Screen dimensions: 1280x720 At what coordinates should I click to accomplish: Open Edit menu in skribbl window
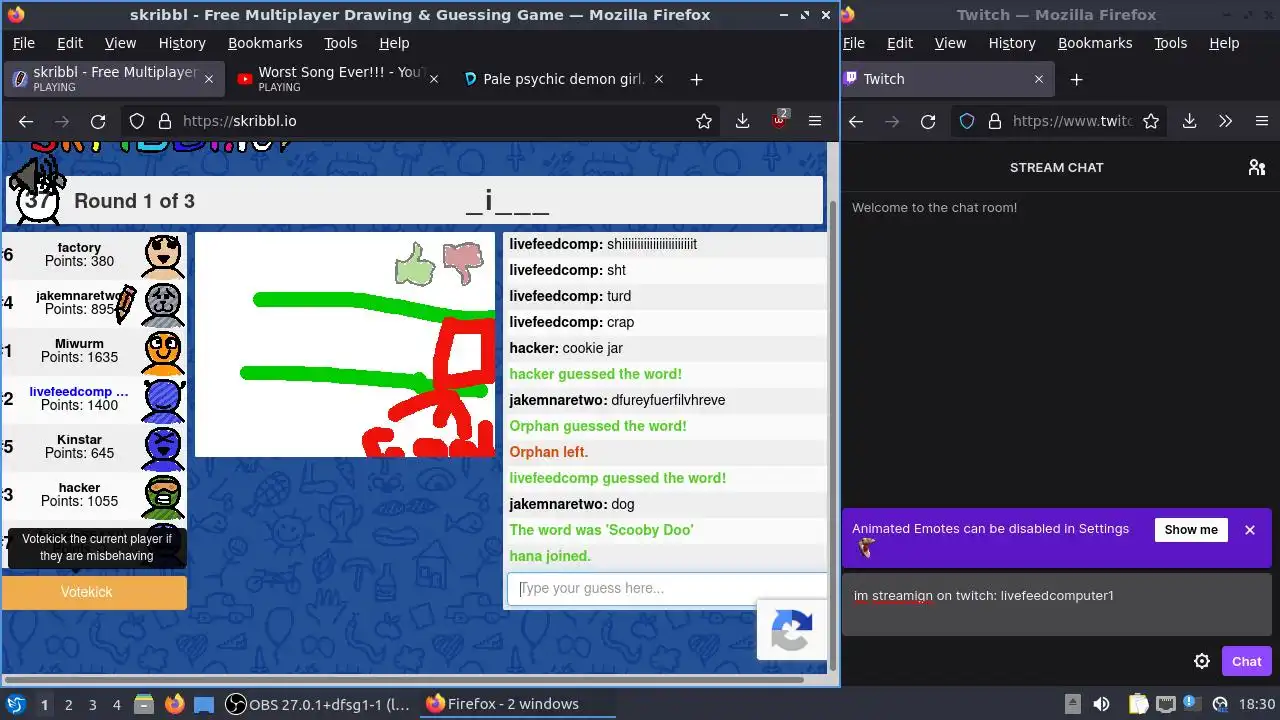point(70,43)
